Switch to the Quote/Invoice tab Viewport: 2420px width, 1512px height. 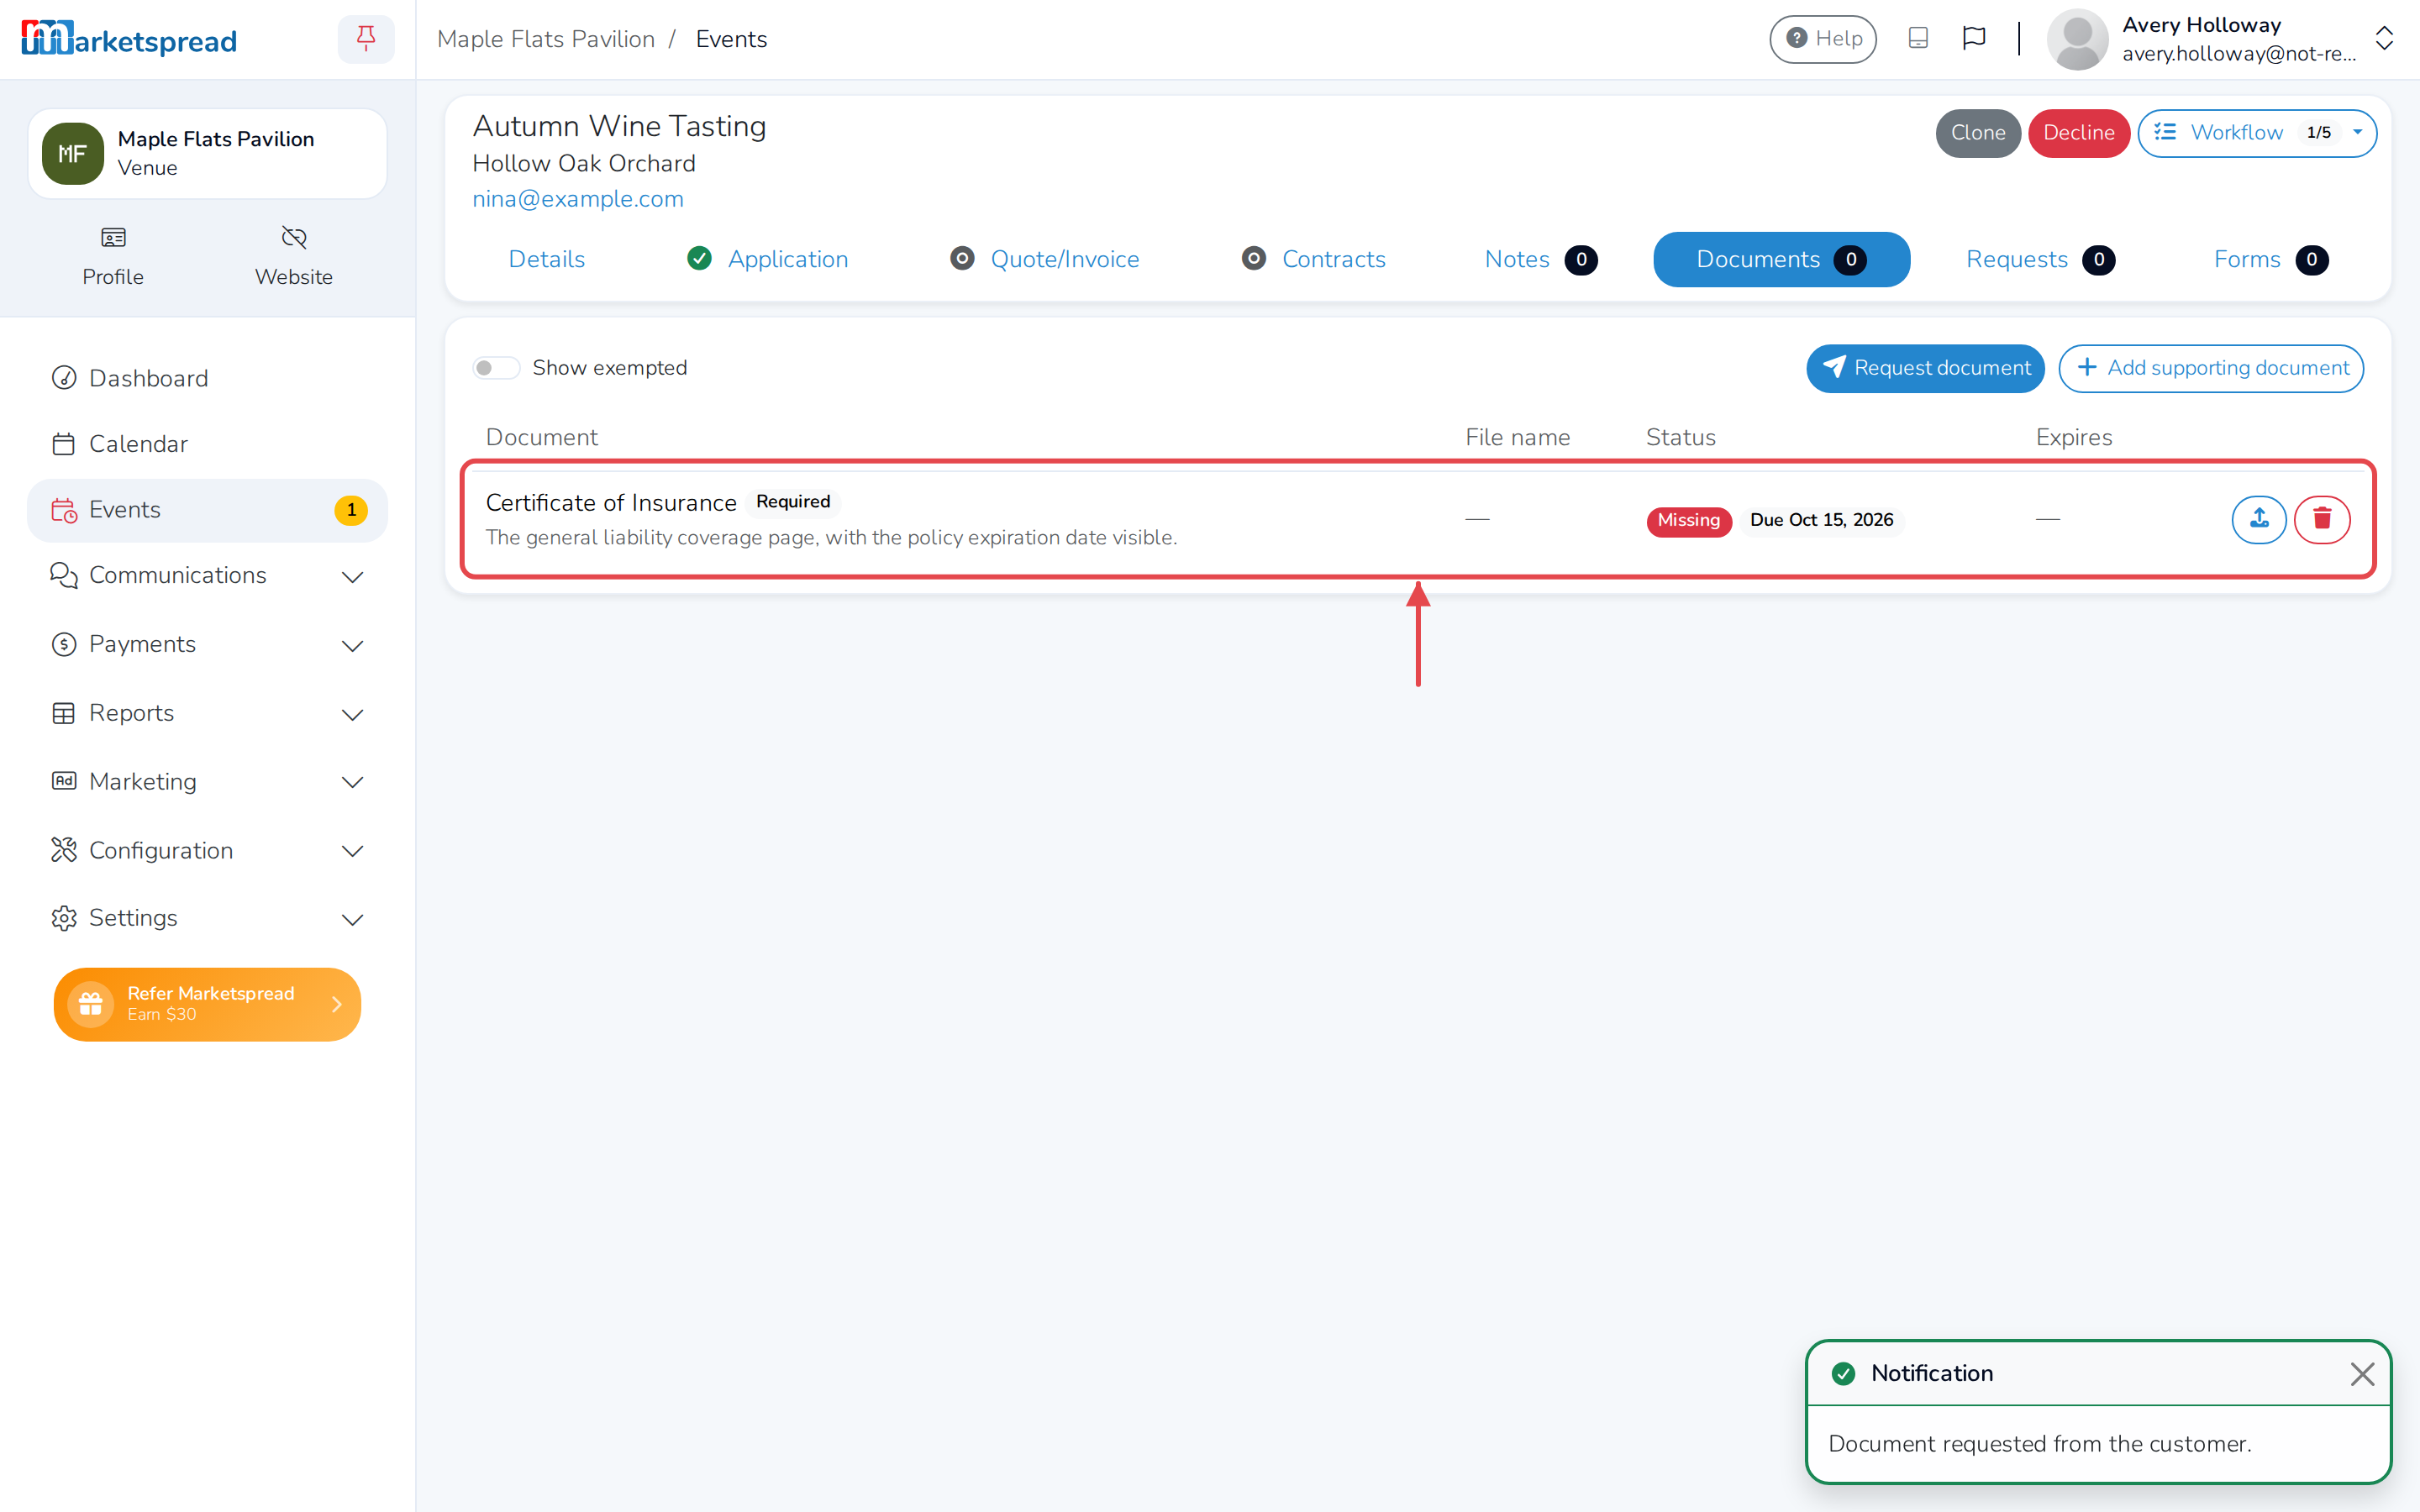coord(1045,259)
